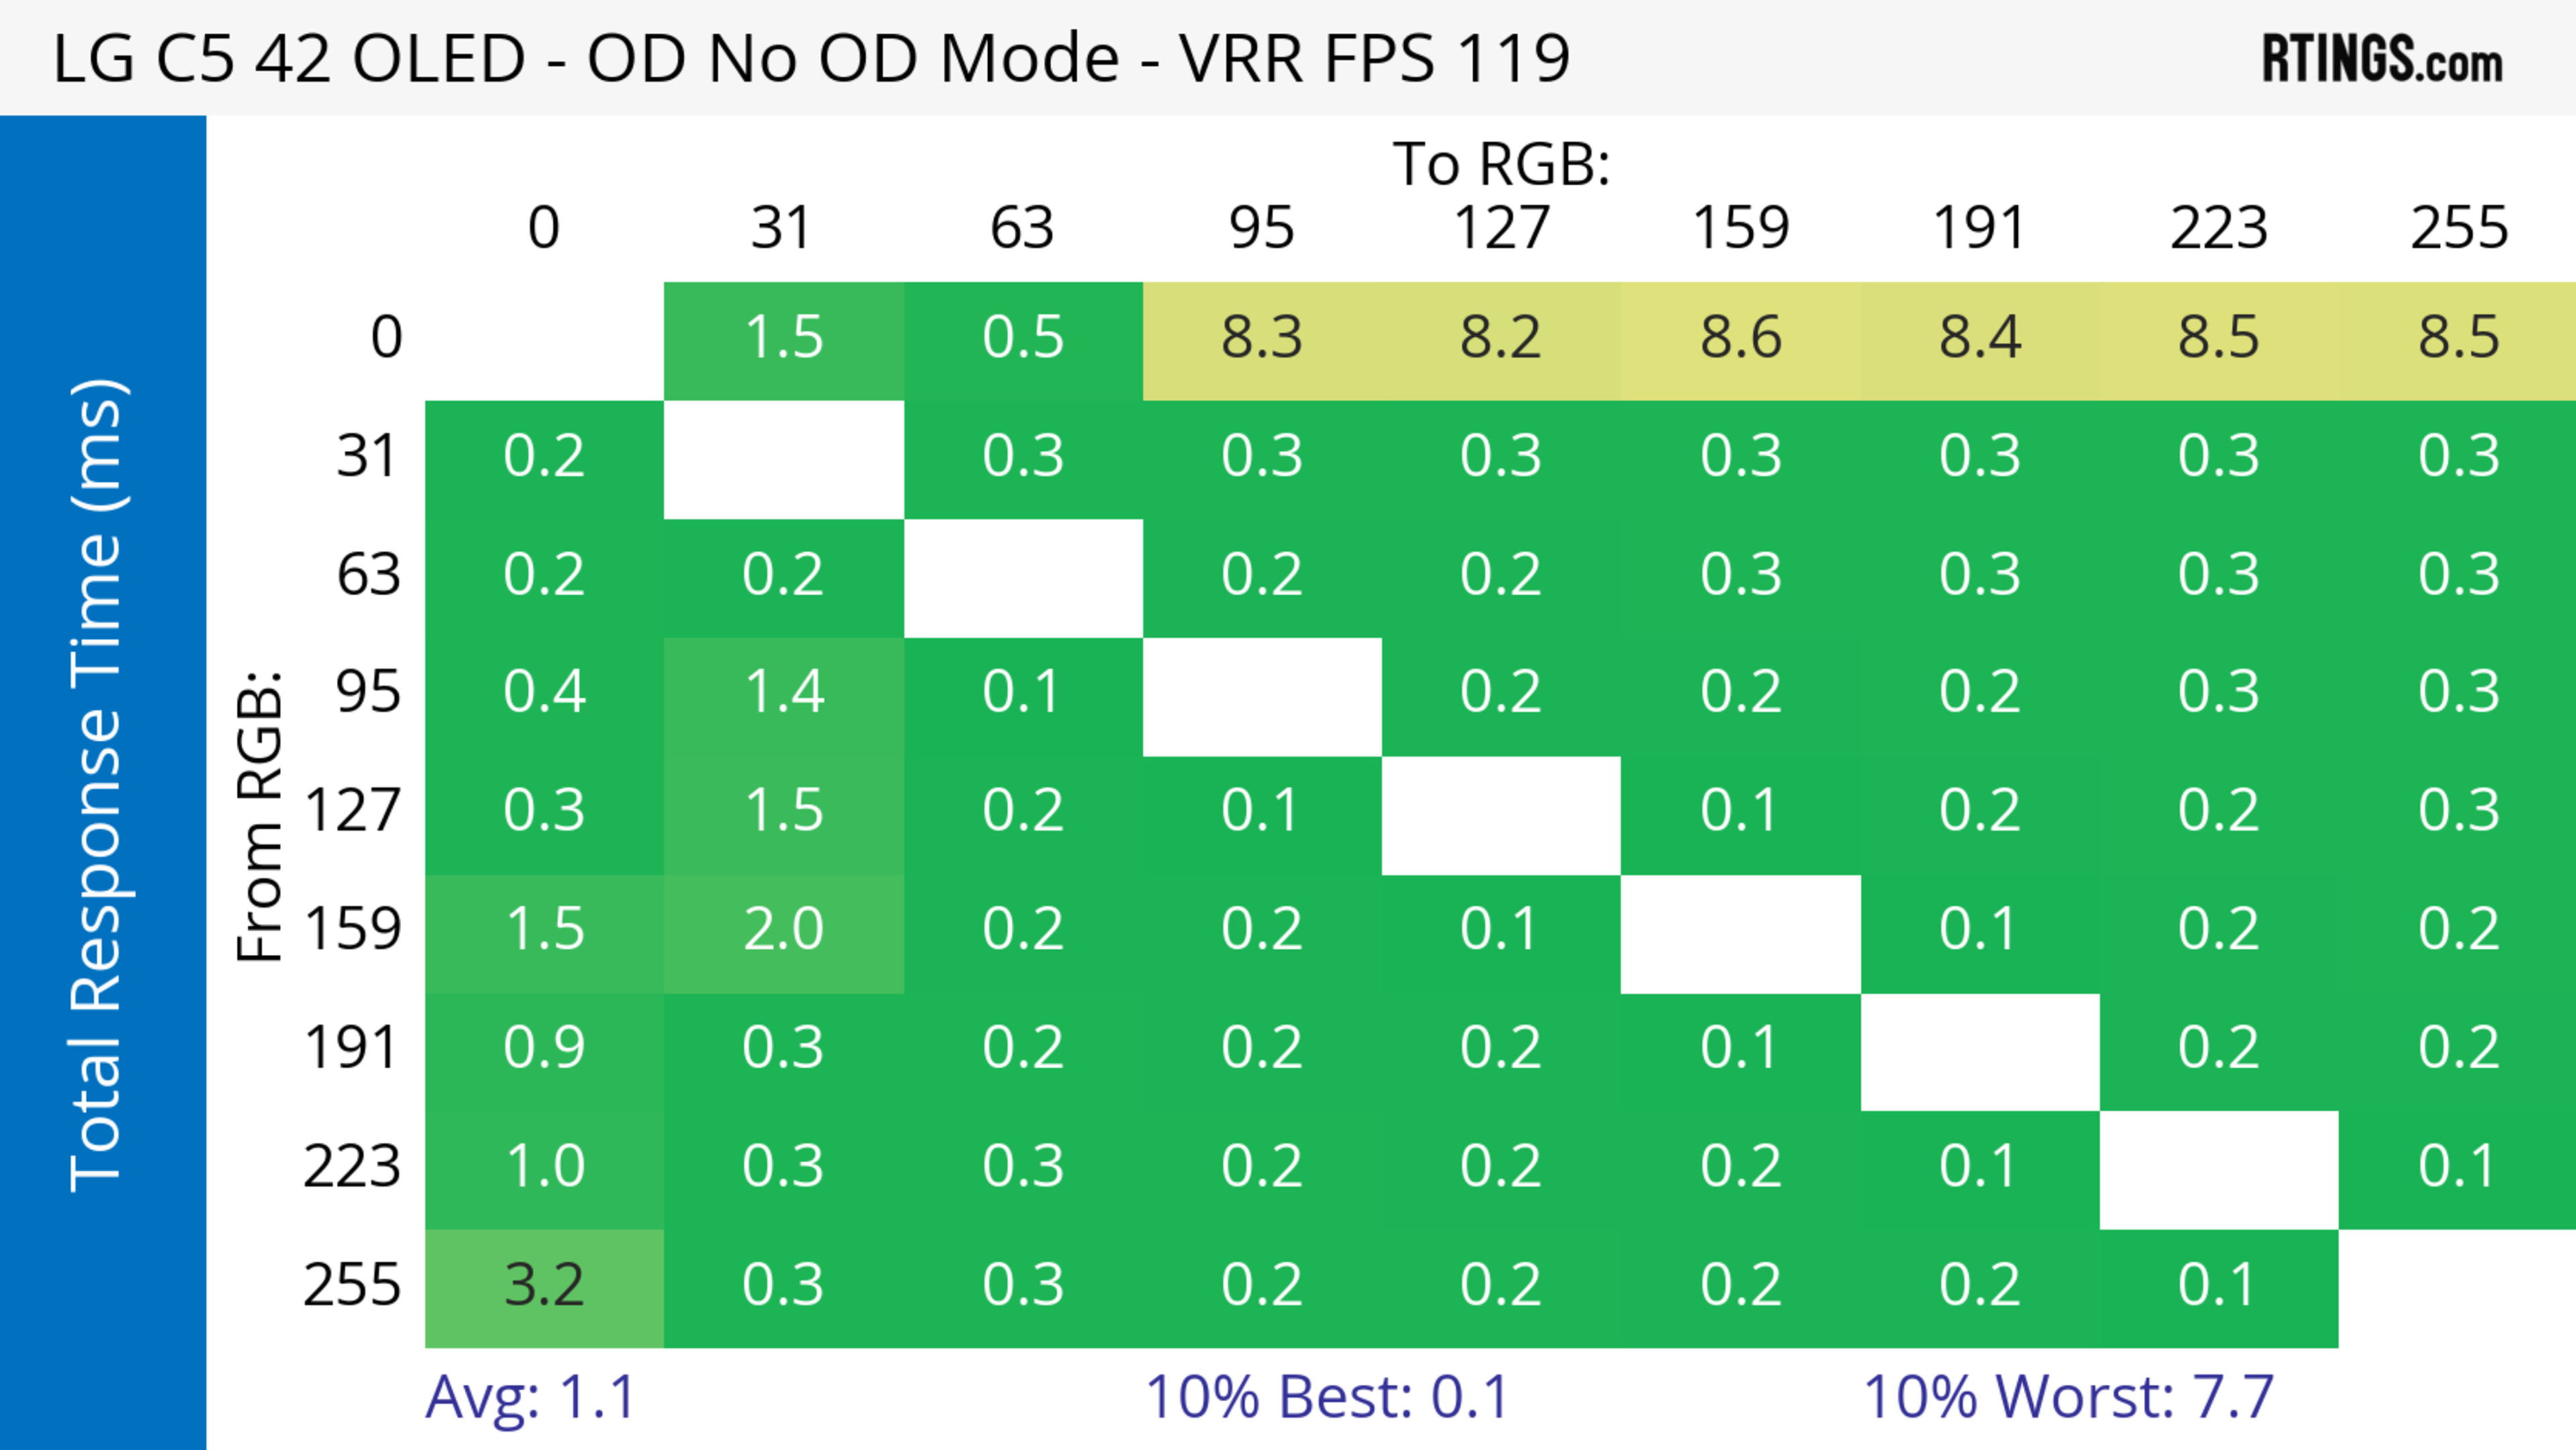Click the 10% Worst: 7.7 summary
2576x1450 pixels.
pyautogui.click(x=2068, y=1398)
